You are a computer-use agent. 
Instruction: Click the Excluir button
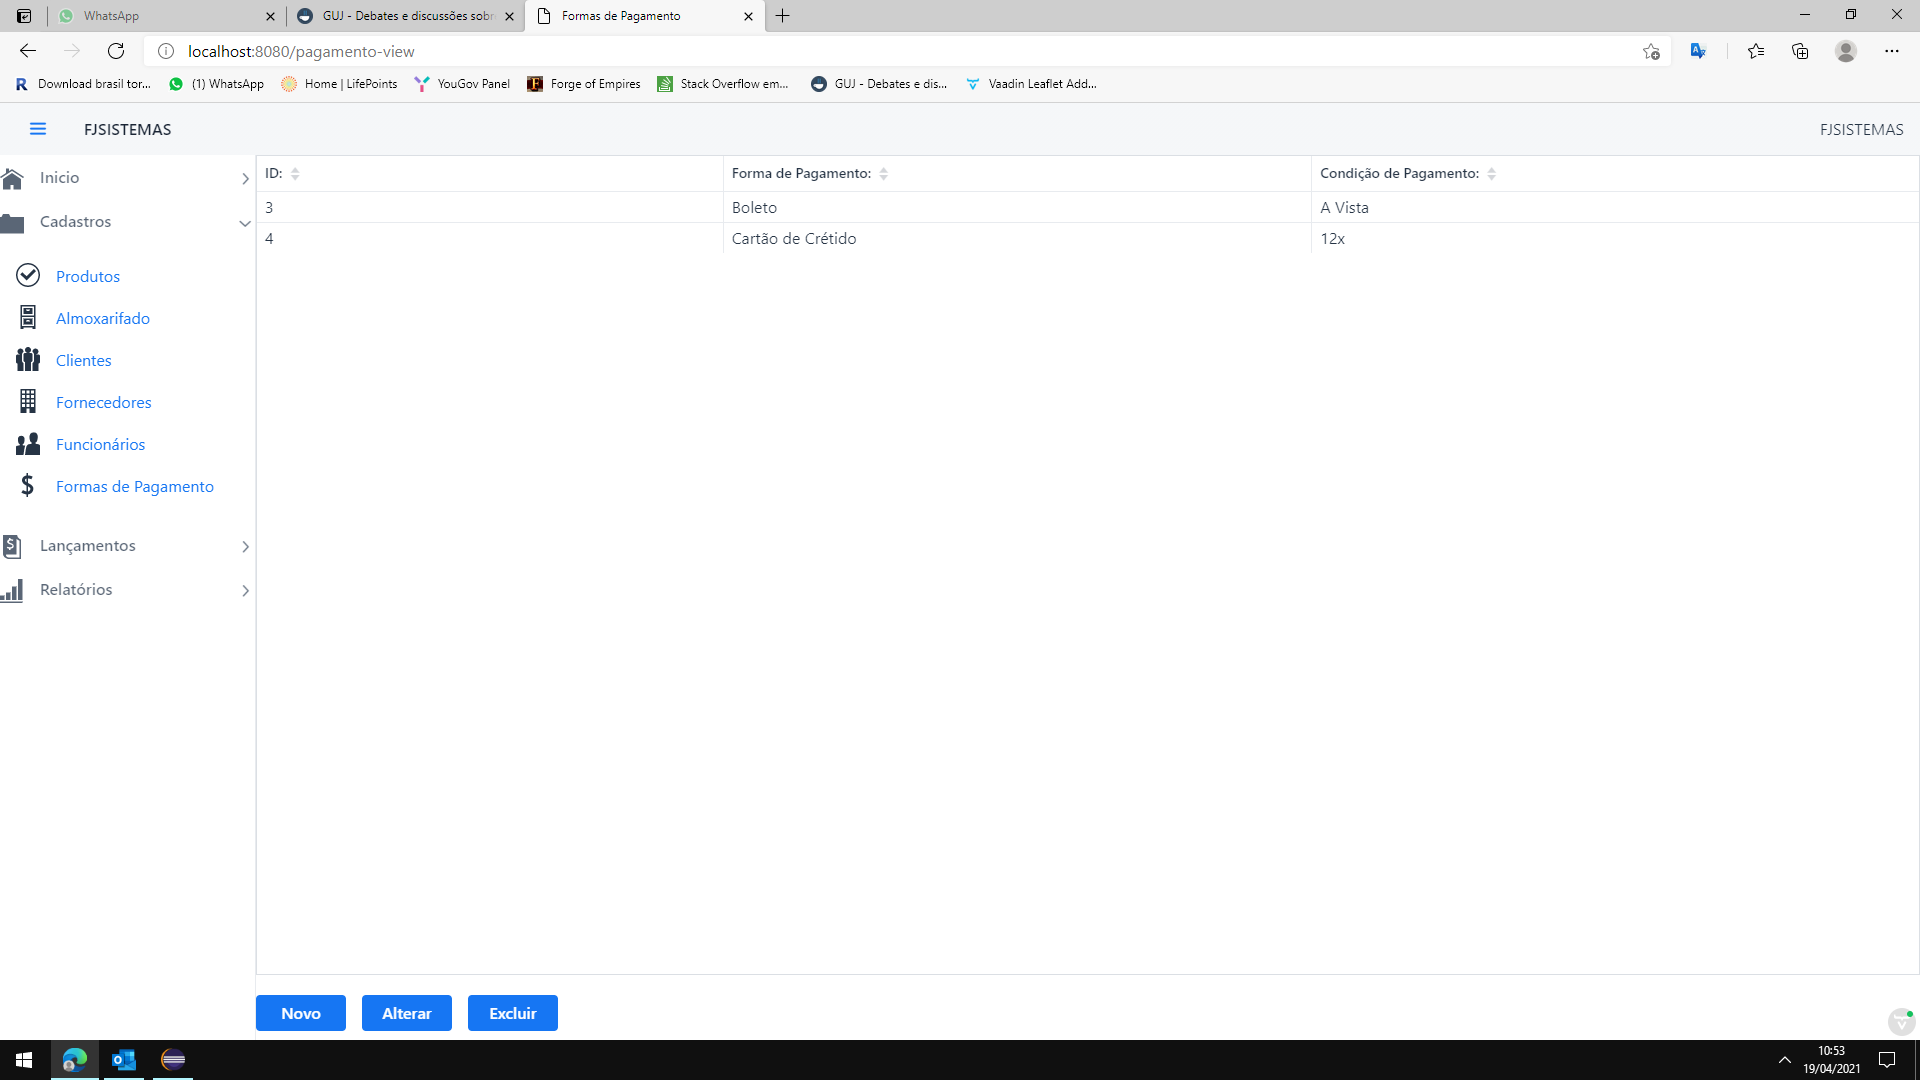[x=513, y=1013]
